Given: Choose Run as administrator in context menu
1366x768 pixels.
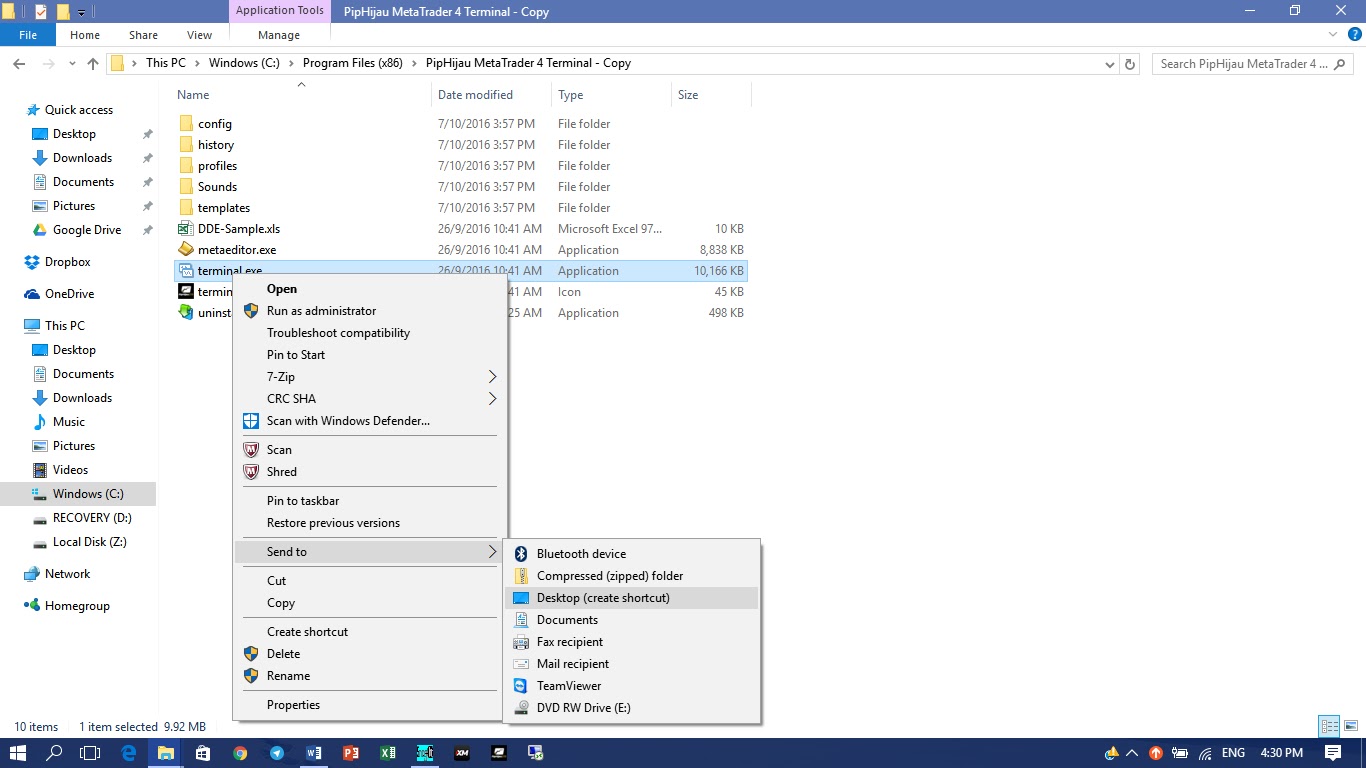Looking at the screenshot, I should tap(366, 311).
